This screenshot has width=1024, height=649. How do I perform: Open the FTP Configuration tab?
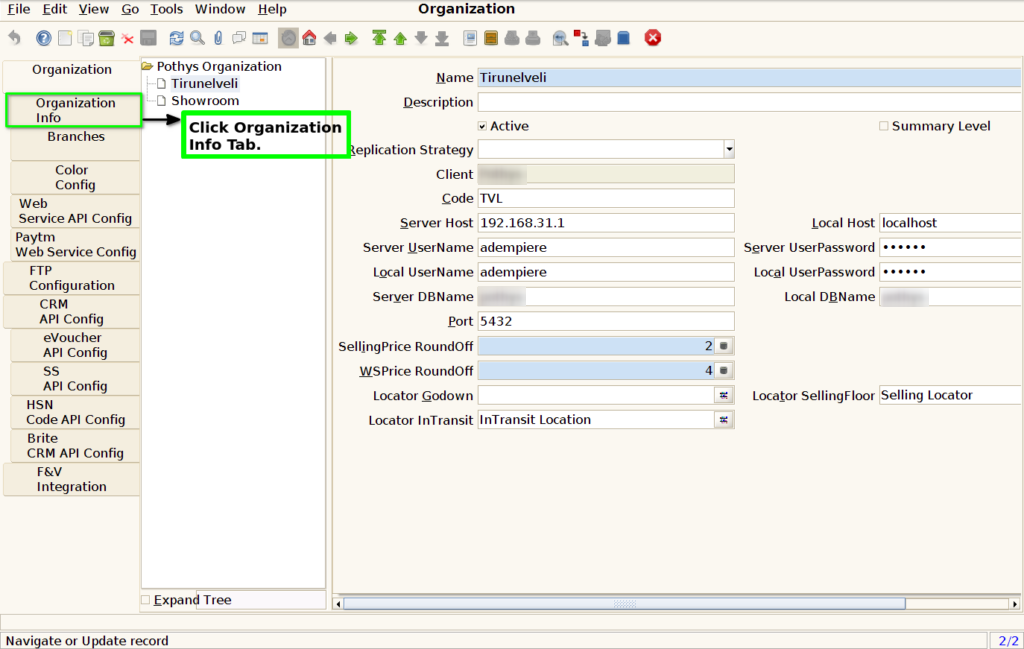point(72,277)
